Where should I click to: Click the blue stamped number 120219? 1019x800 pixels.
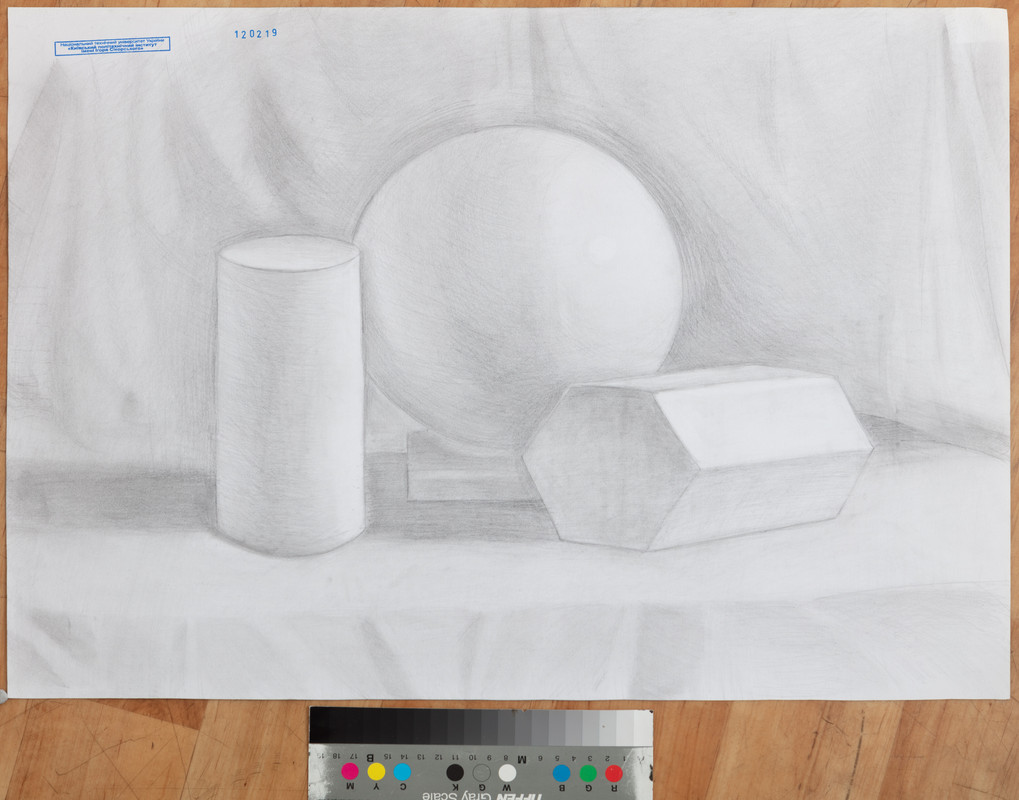[255, 34]
